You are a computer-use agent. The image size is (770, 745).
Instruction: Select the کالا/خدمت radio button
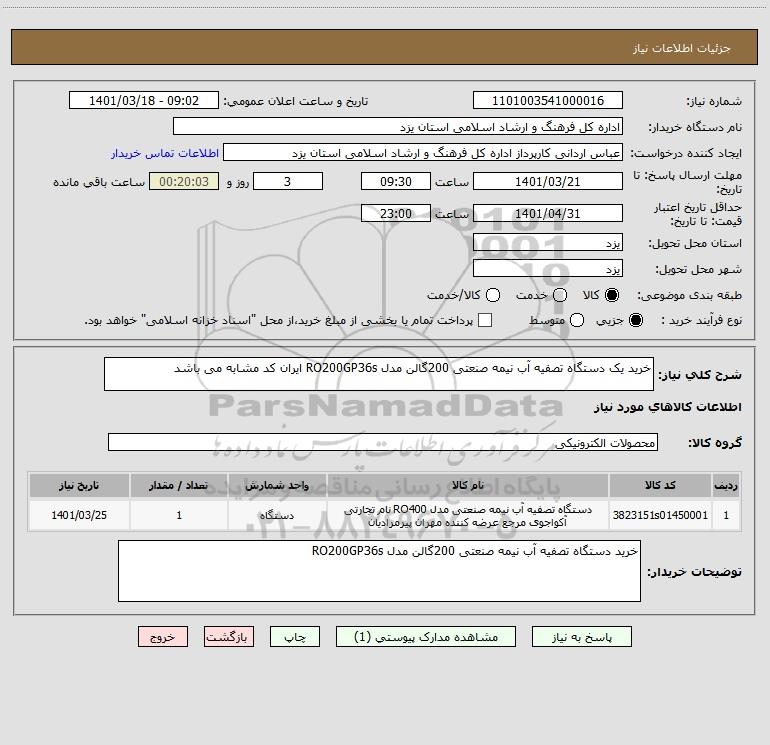click(493, 295)
